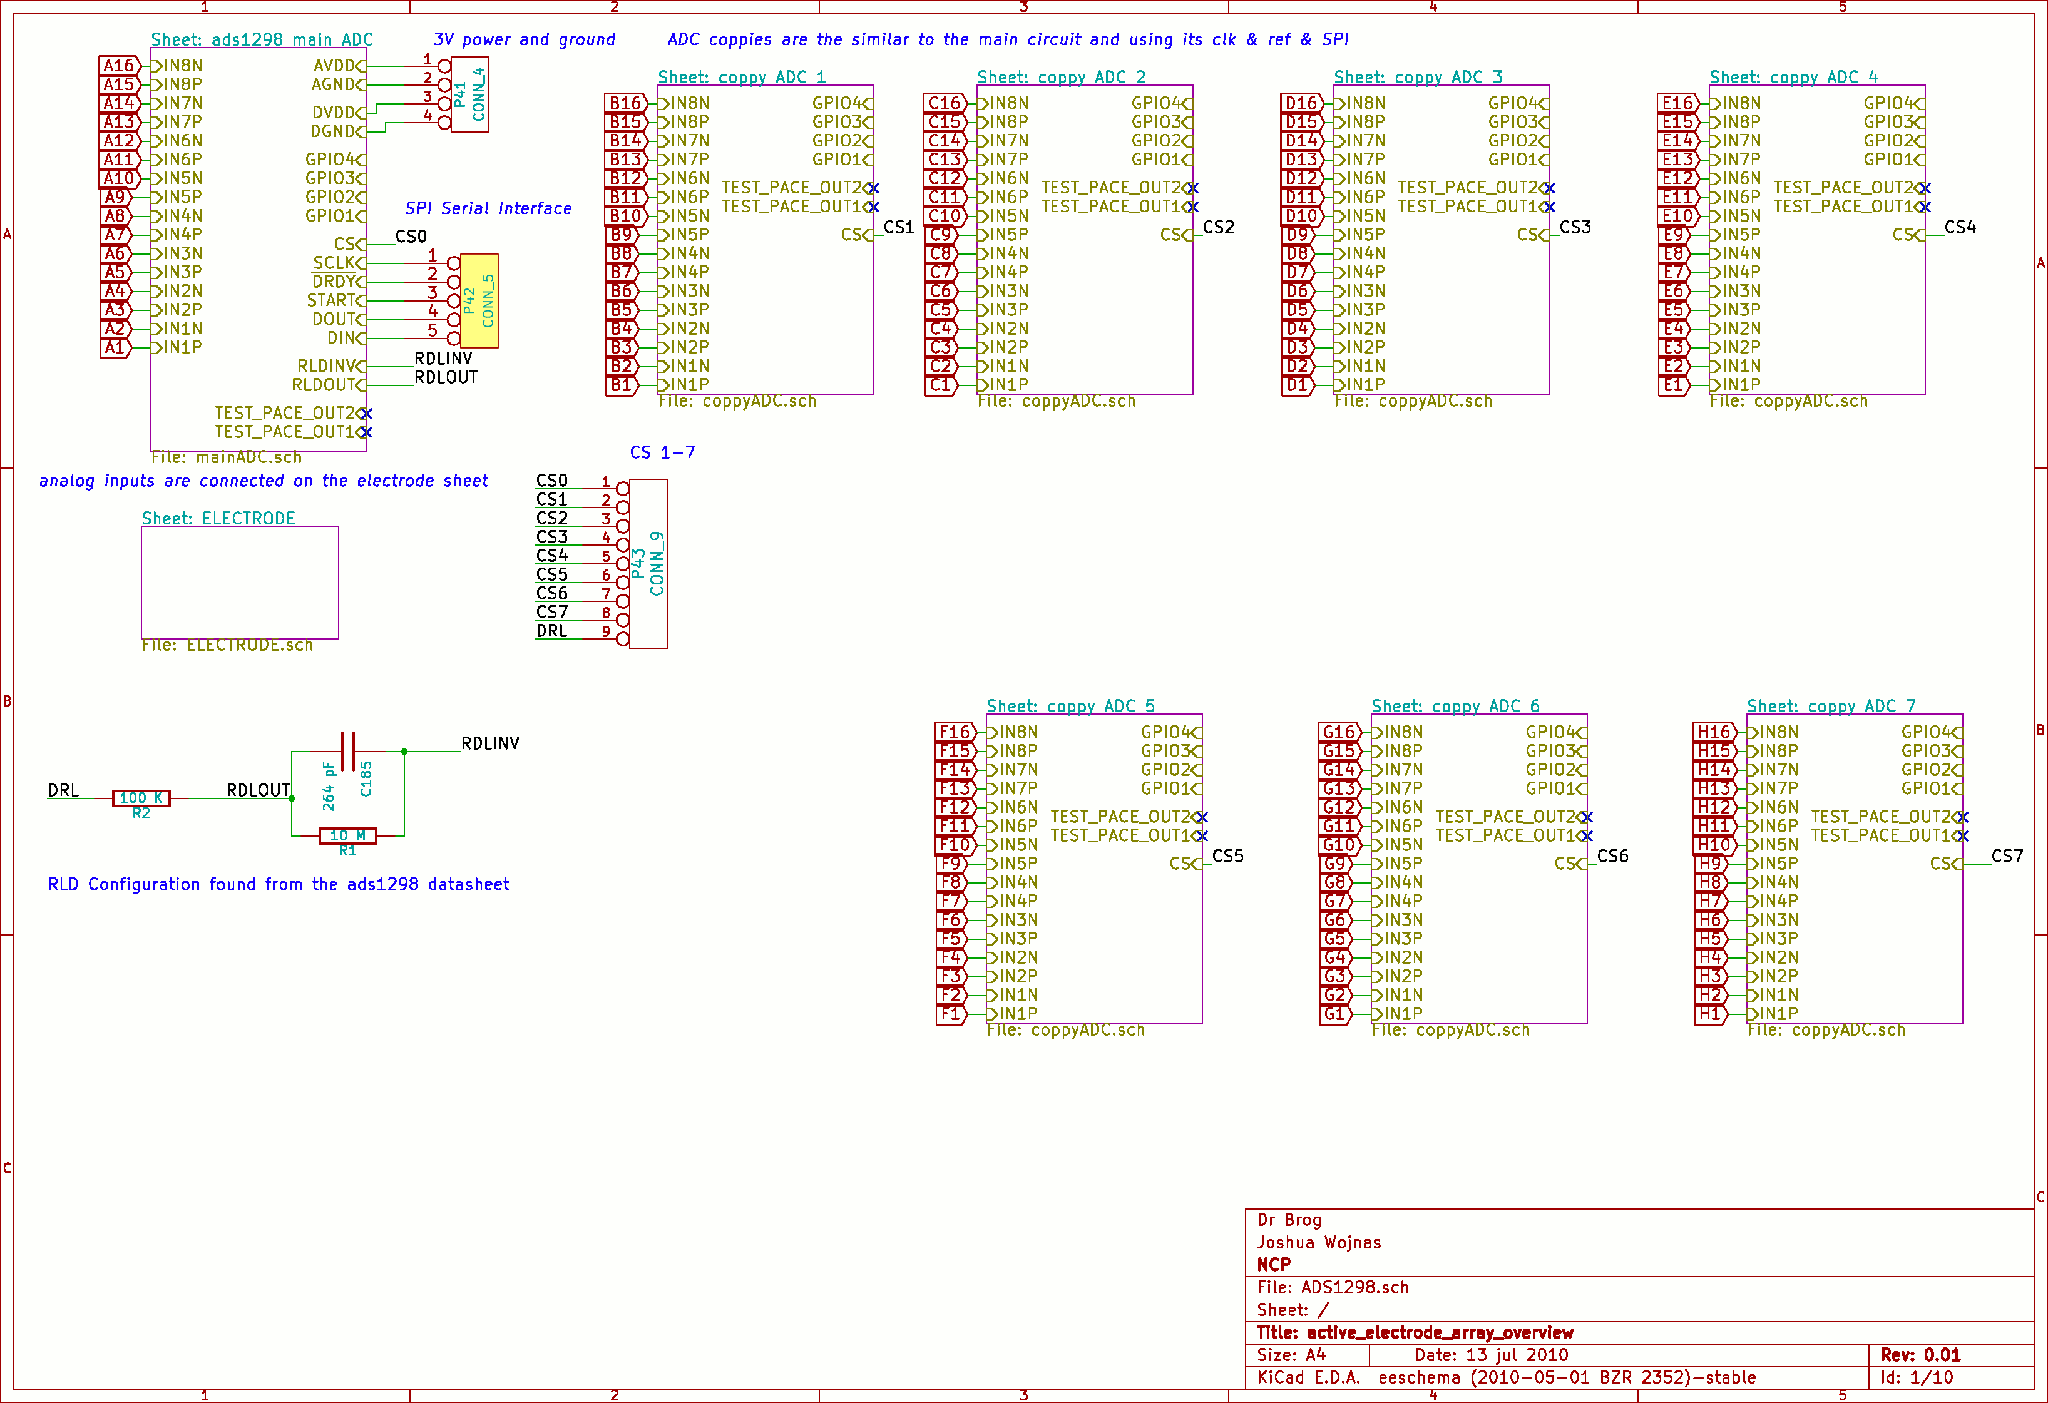
Task: Click the no-connect marker on main TEST_PACE_OUT2
Action: click(x=366, y=413)
